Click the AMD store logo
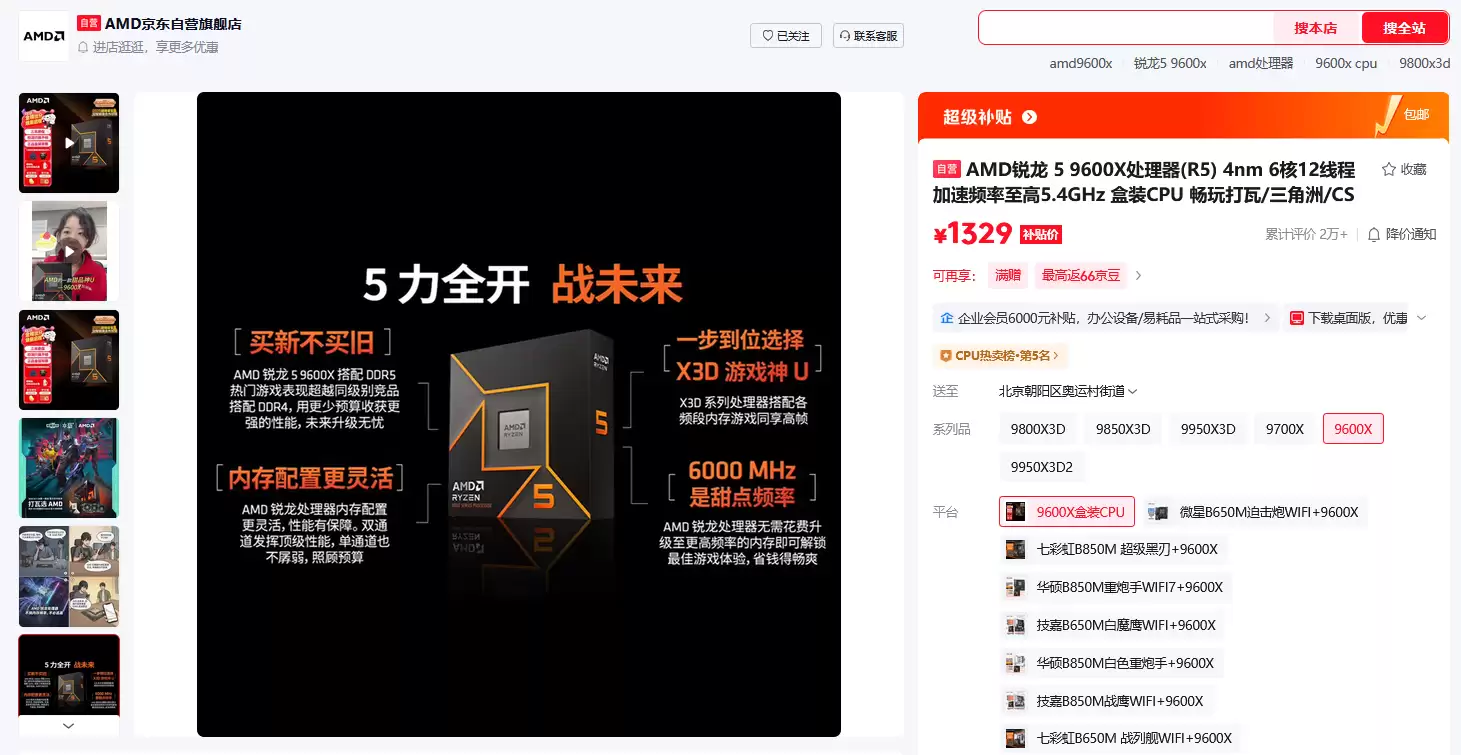This screenshot has height=755, width=1461. 44,36
